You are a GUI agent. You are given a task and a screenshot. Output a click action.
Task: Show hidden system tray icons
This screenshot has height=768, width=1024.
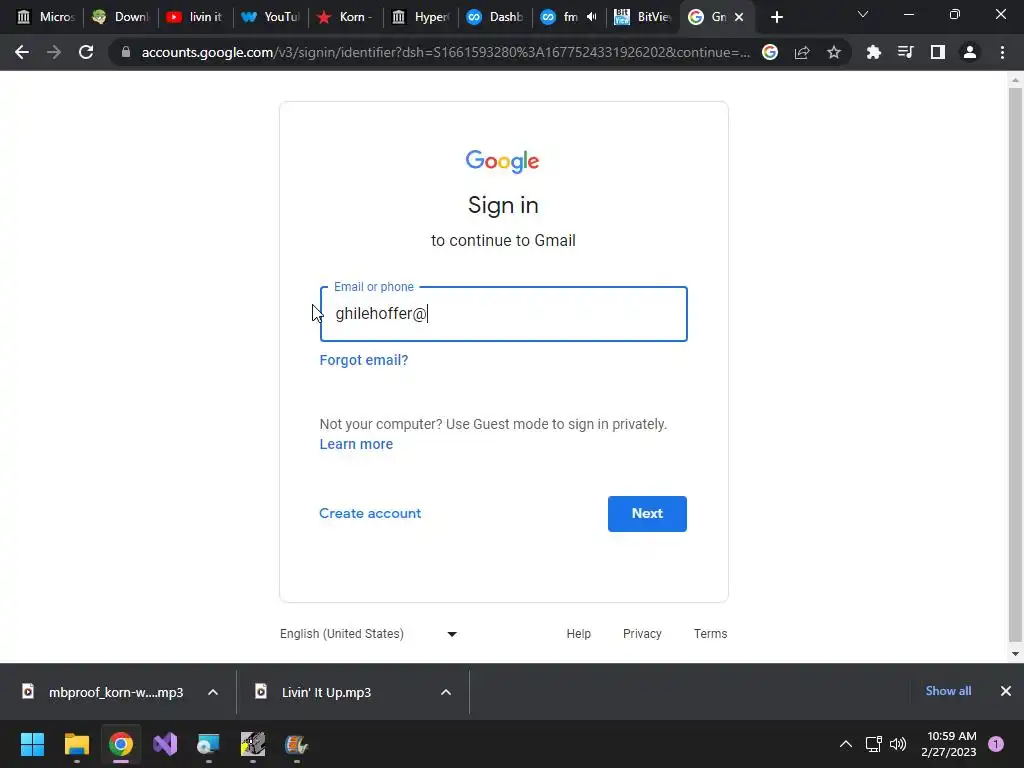point(846,744)
